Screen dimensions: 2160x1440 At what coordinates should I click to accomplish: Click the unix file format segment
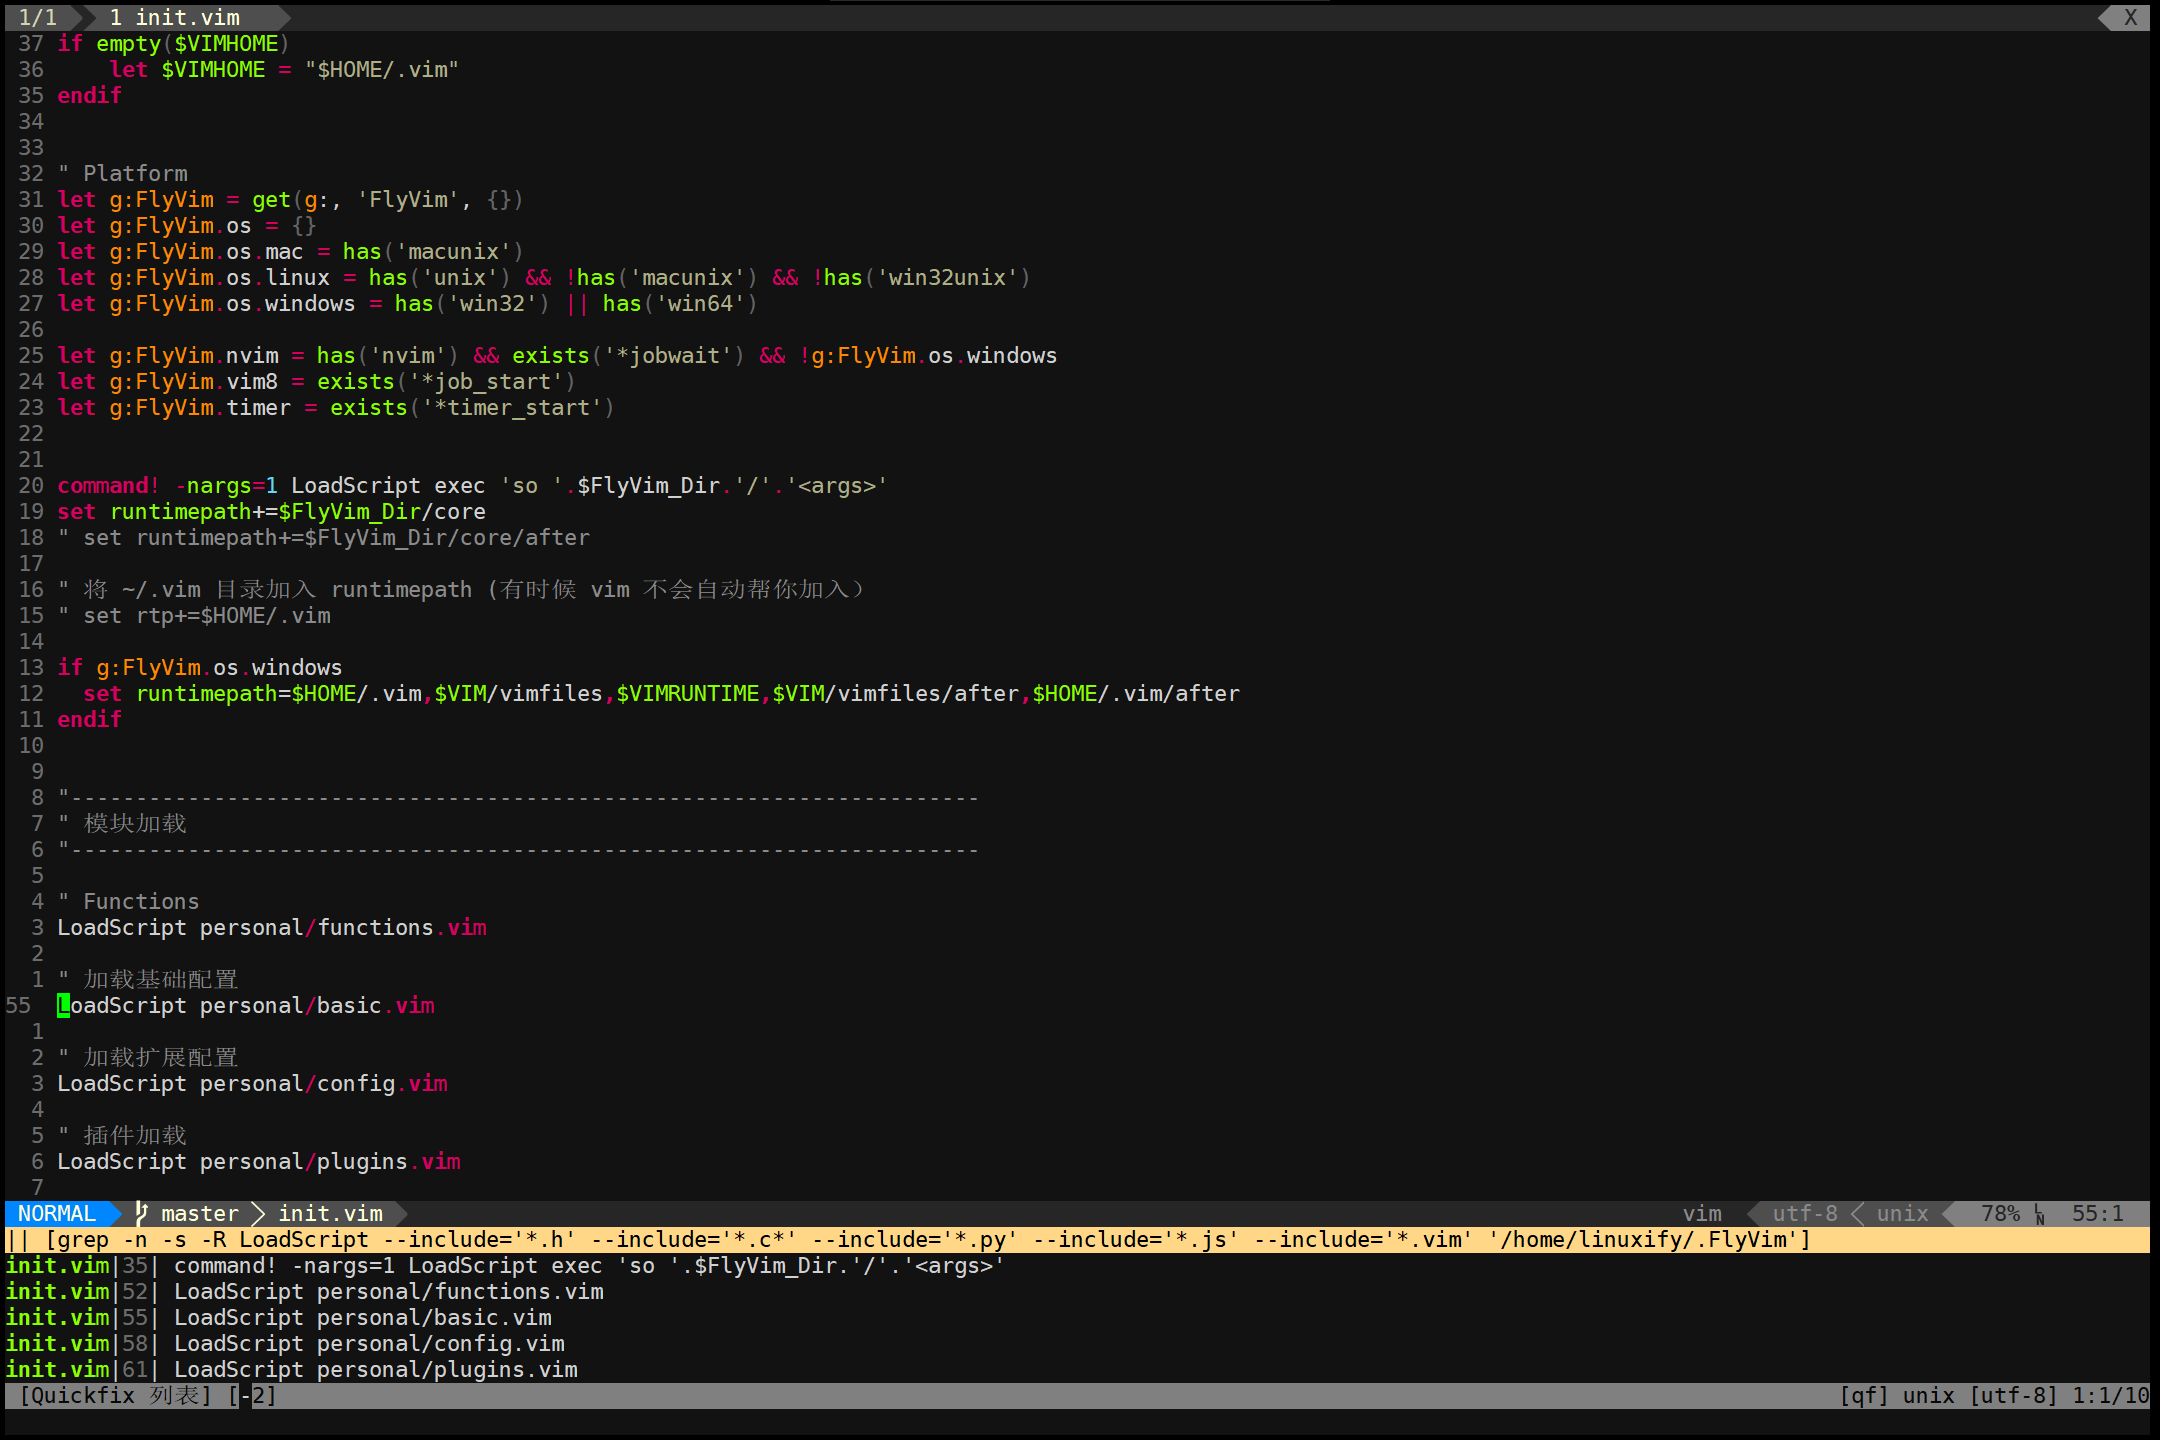pos(1902,1213)
